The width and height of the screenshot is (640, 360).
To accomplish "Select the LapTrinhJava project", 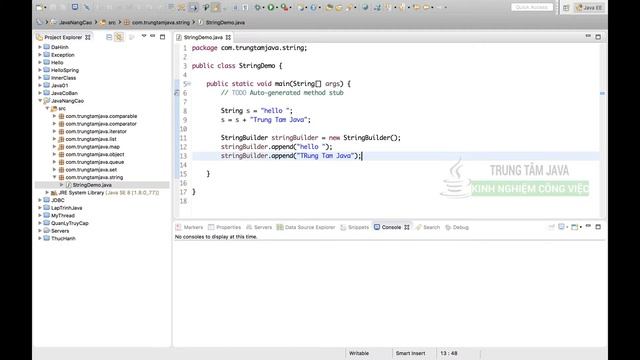I will [x=67, y=208].
